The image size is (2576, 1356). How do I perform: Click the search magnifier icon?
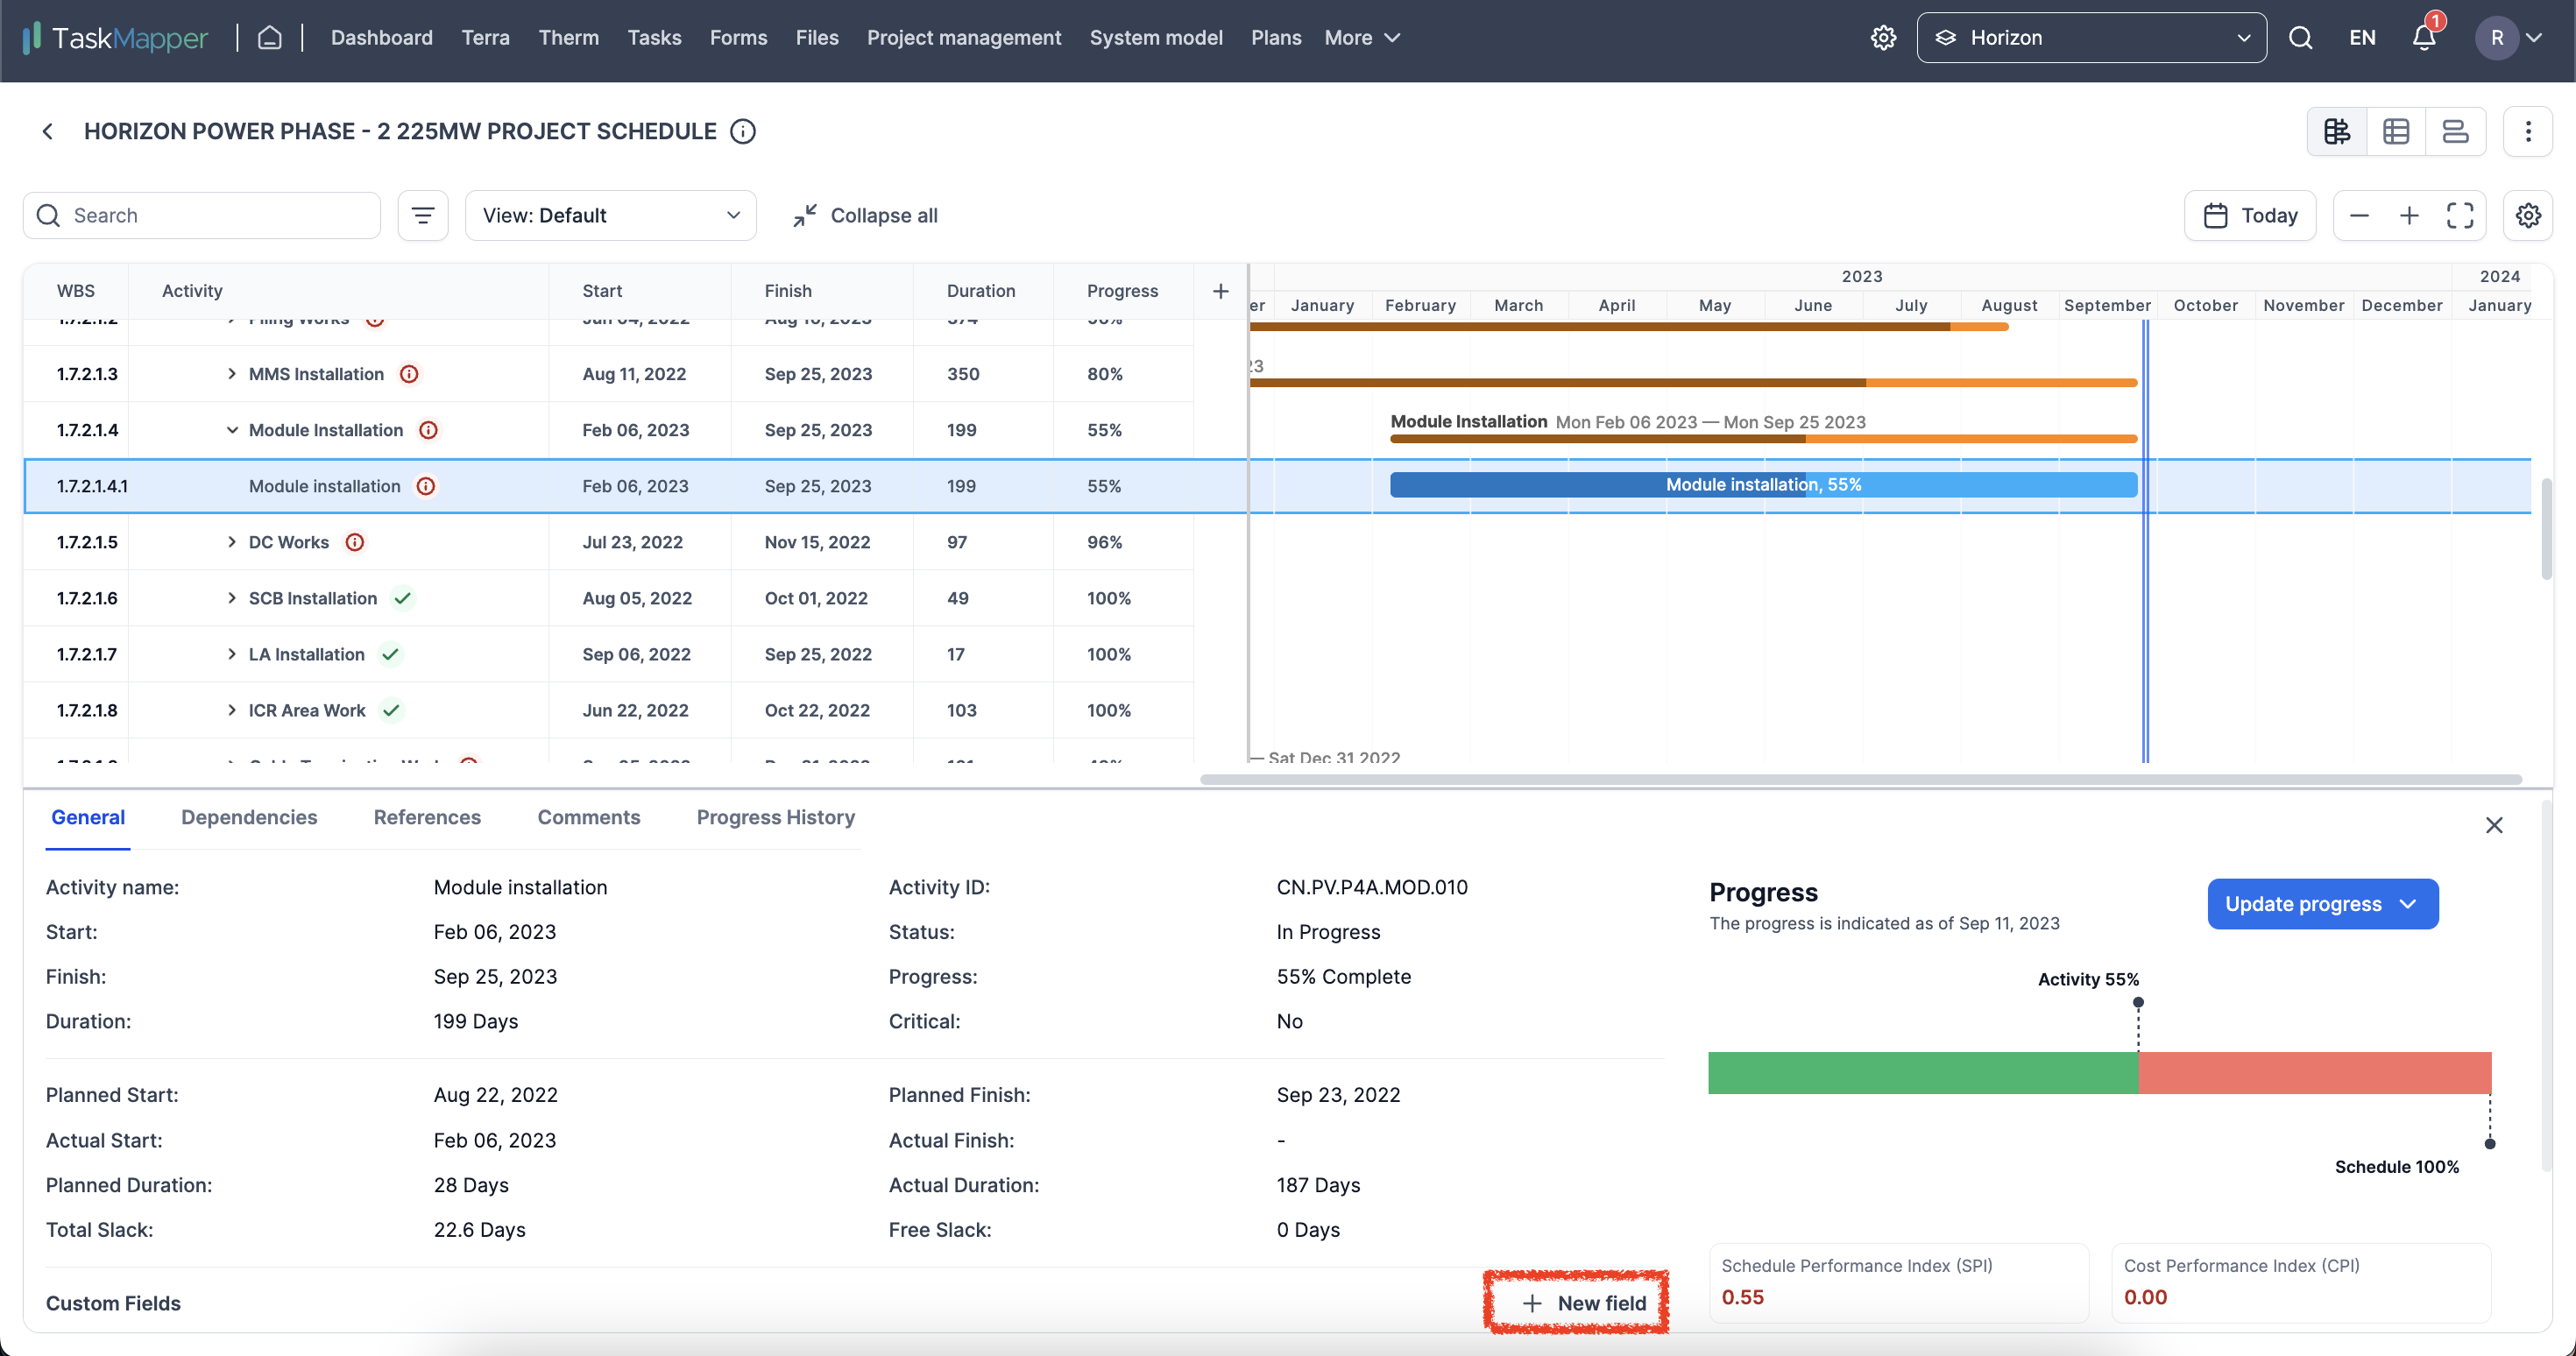click(x=2300, y=38)
